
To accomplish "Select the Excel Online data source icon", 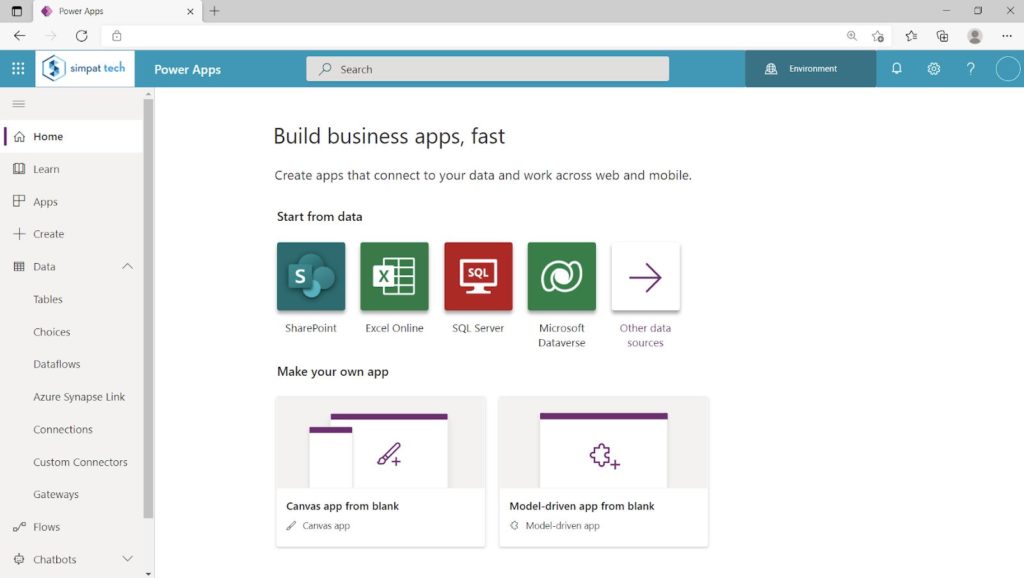I will coord(394,276).
